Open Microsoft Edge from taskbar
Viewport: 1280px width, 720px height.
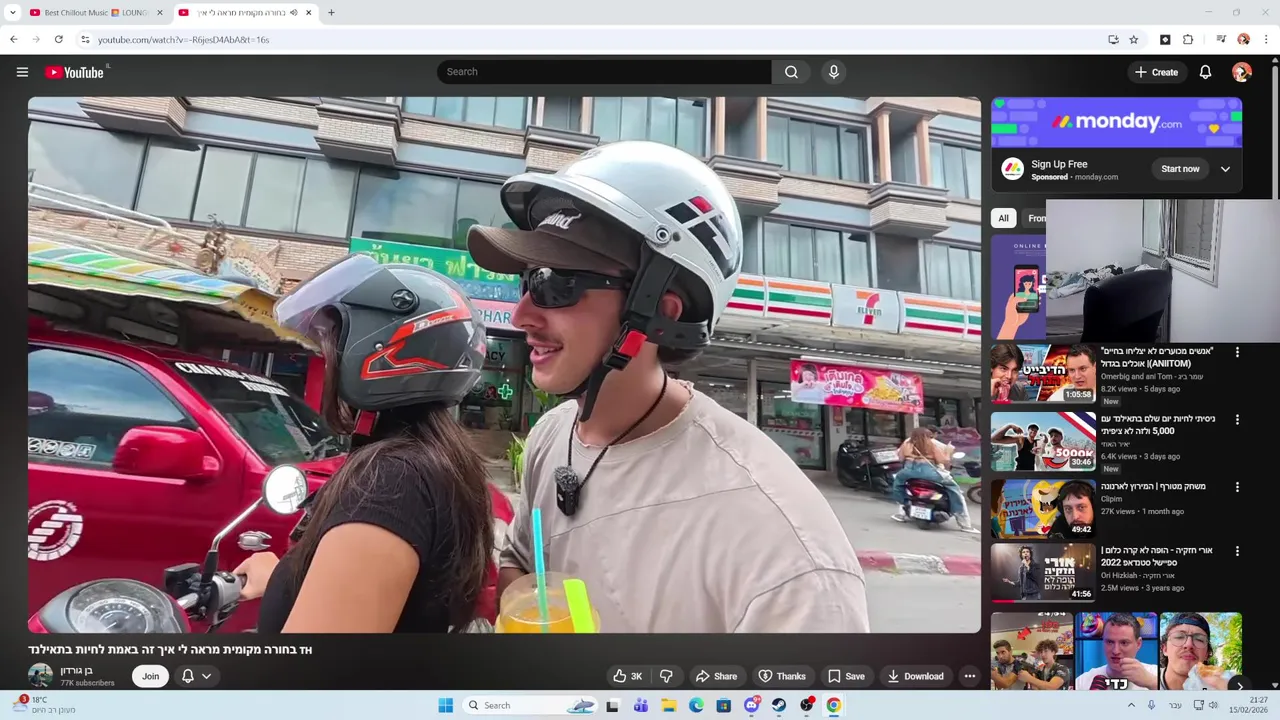coord(696,705)
